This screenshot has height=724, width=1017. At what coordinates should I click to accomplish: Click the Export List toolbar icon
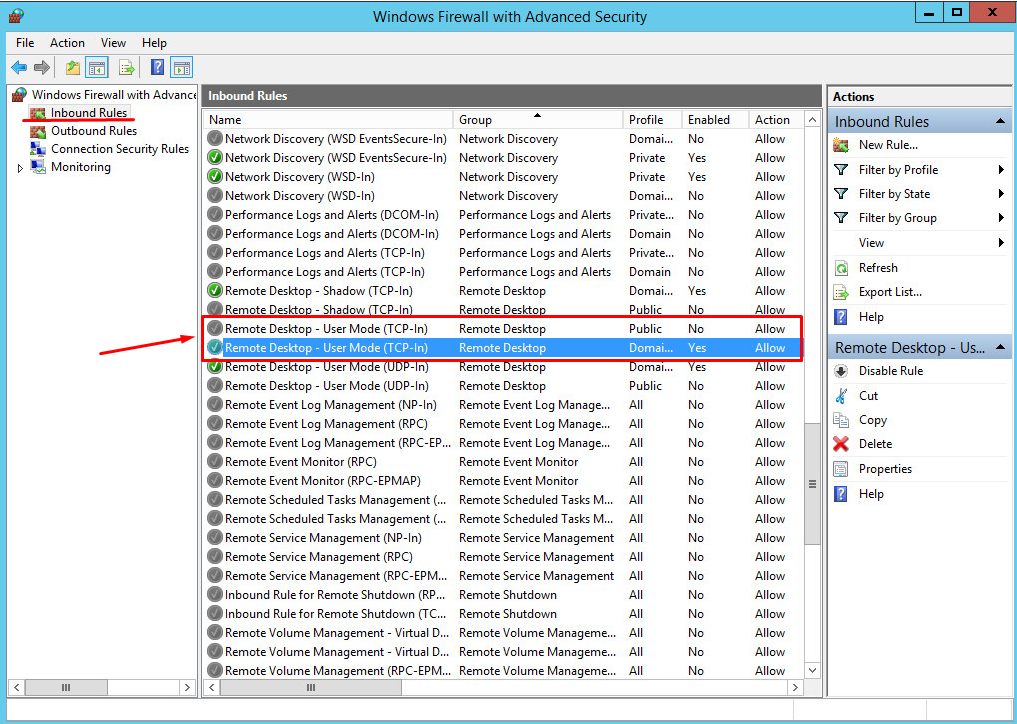pyautogui.click(x=127, y=68)
